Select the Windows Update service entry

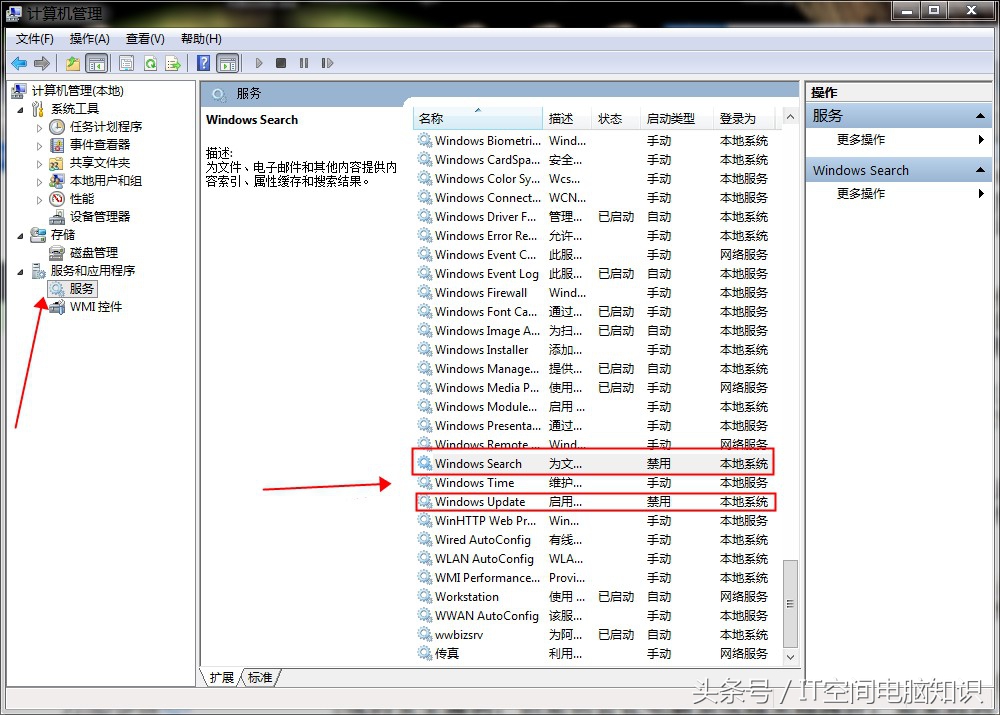click(x=481, y=501)
